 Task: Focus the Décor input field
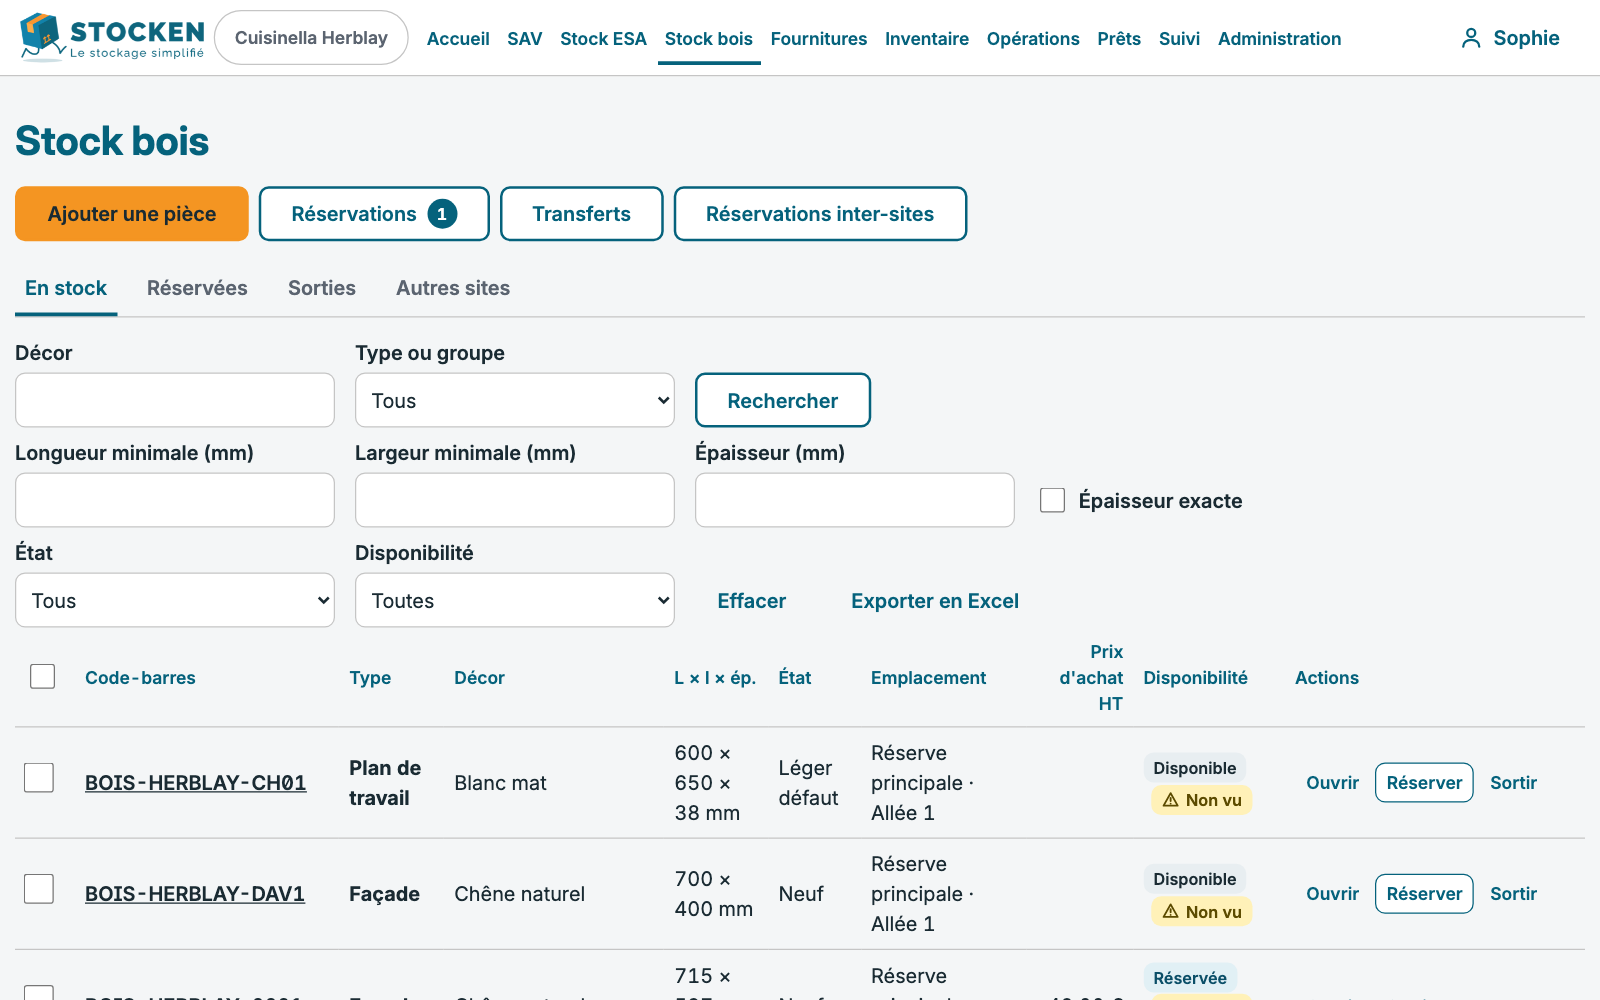click(175, 400)
